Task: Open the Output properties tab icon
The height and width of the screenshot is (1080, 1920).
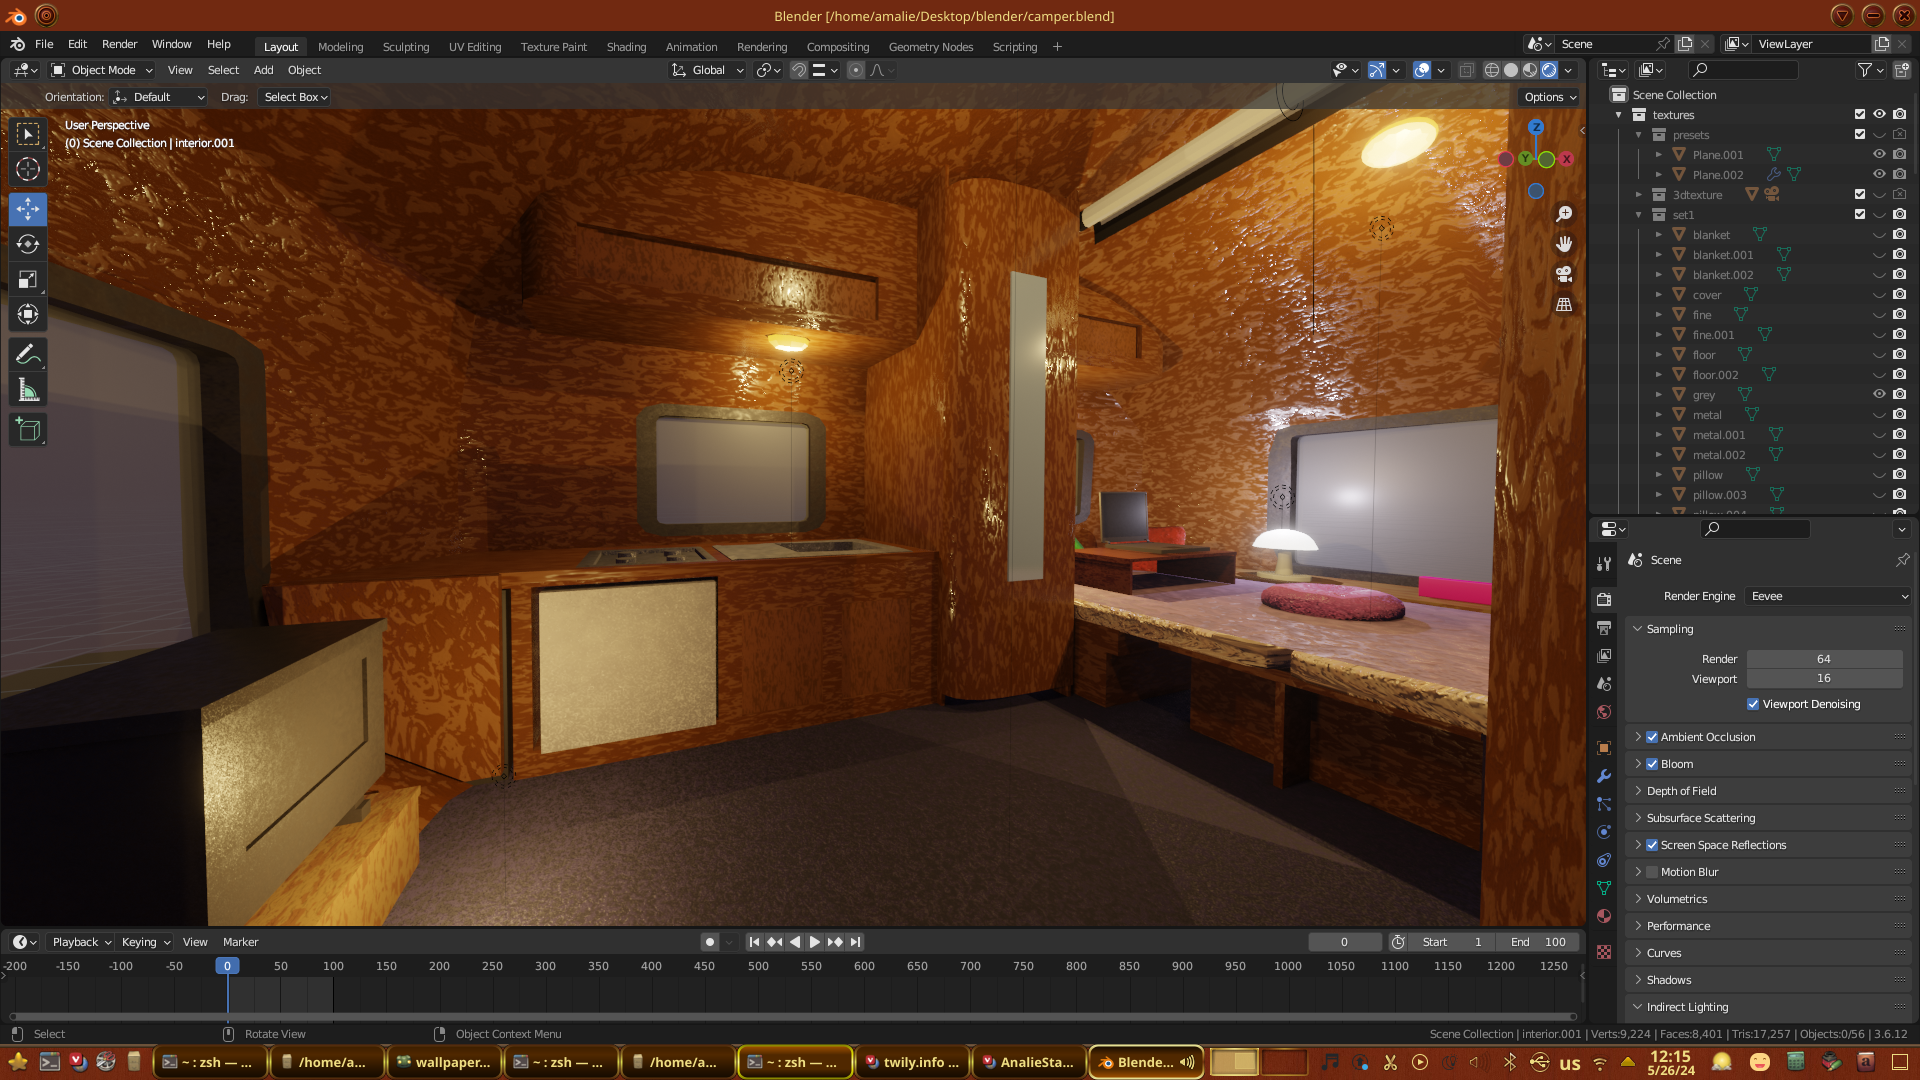Action: [x=1604, y=628]
